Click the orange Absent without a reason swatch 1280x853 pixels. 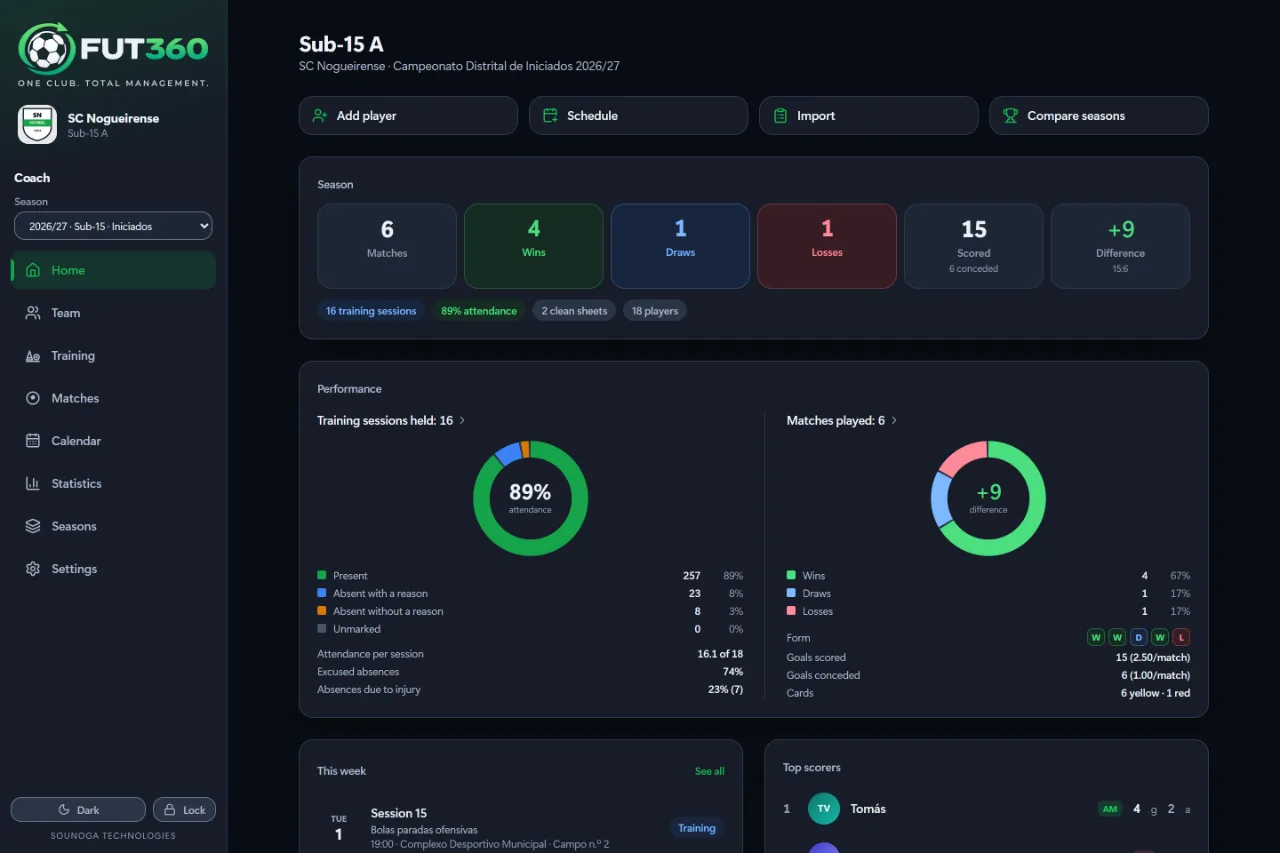[322, 611]
